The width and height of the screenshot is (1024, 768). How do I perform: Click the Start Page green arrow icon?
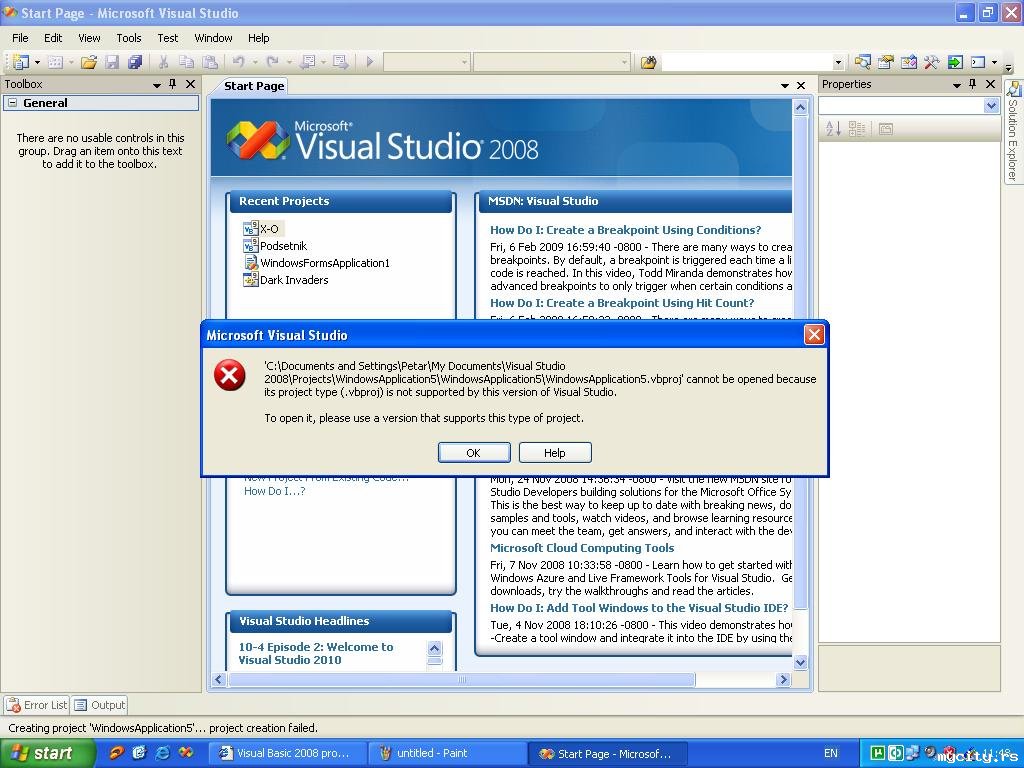click(x=955, y=62)
